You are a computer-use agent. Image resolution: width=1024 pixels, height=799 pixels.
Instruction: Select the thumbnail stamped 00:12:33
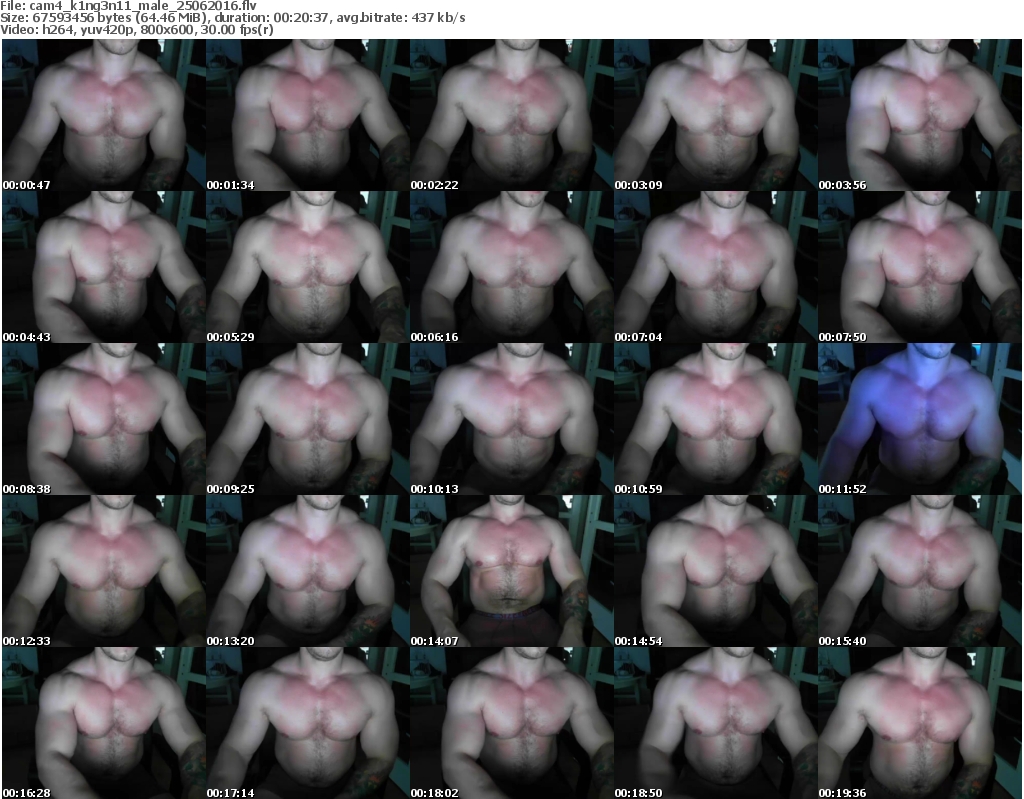[104, 571]
